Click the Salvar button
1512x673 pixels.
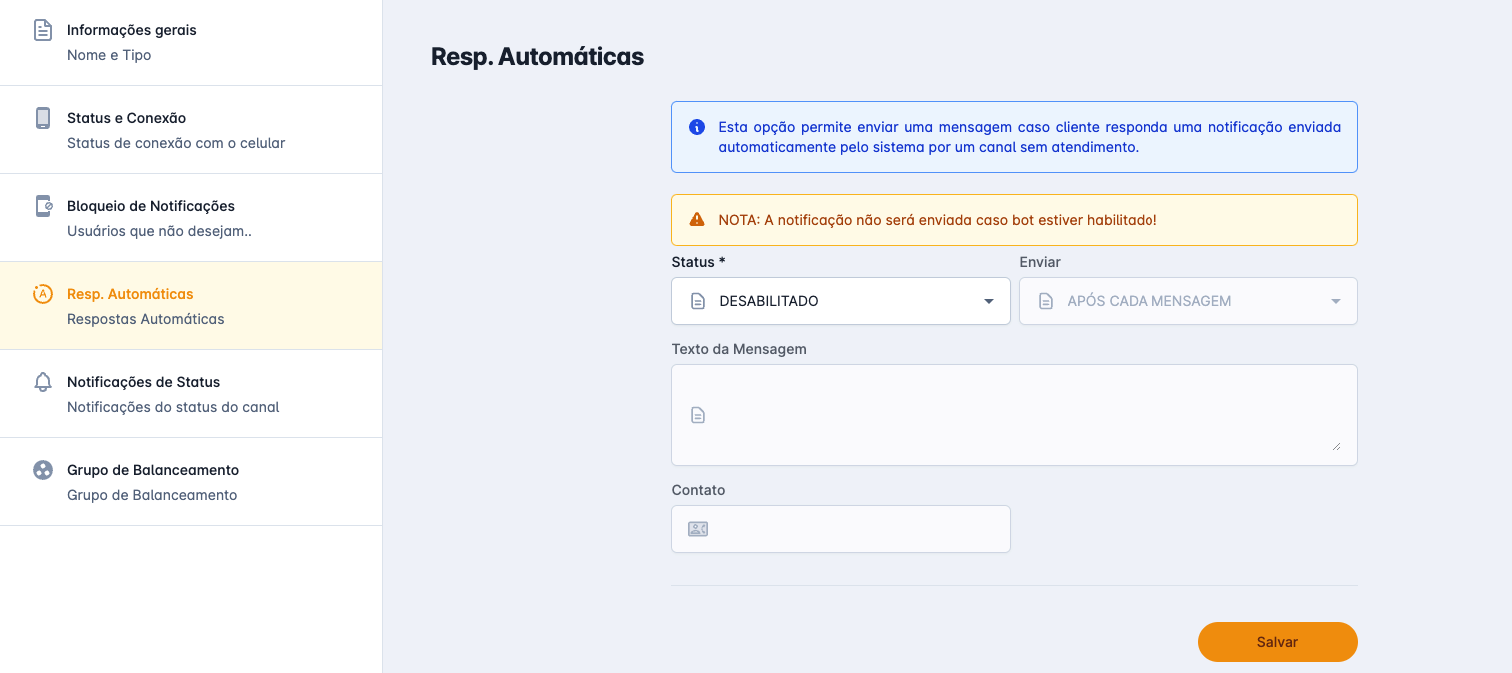click(x=1277, y=641)
